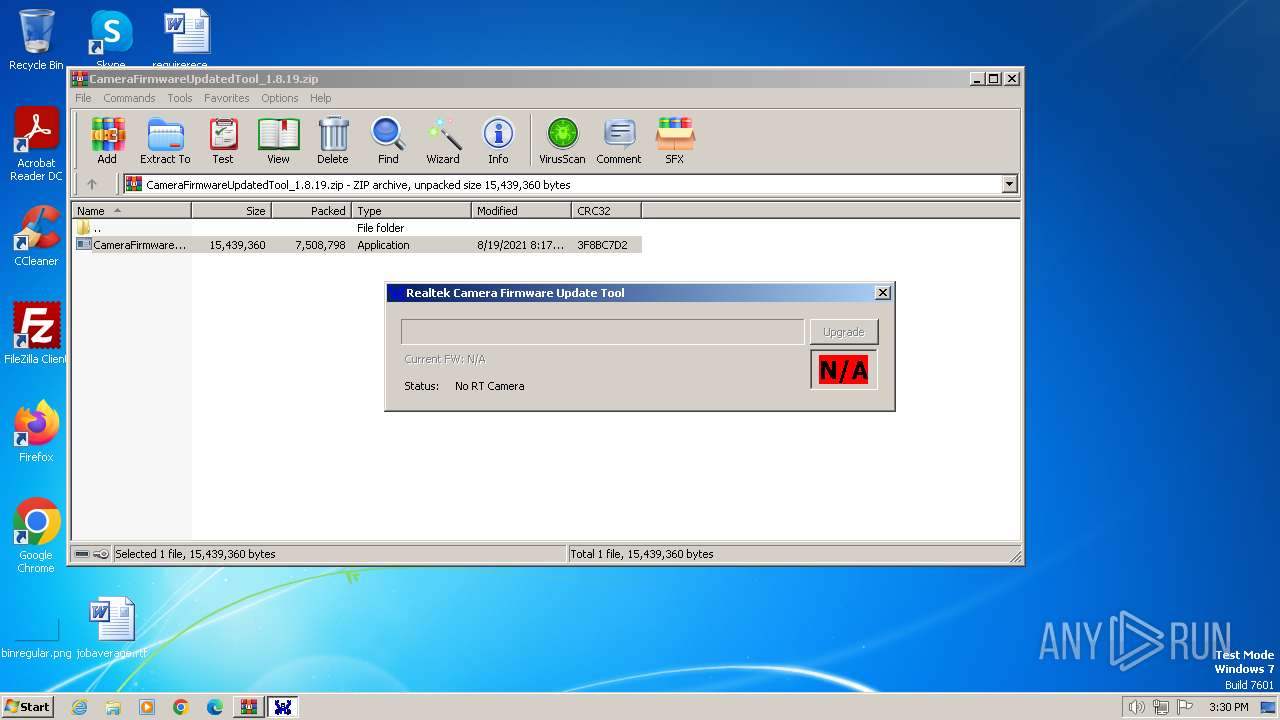Select the Firefox desktop shortcut
Image resolution: width=1280 pixels, height=720 pixels.
coord(36,431)
